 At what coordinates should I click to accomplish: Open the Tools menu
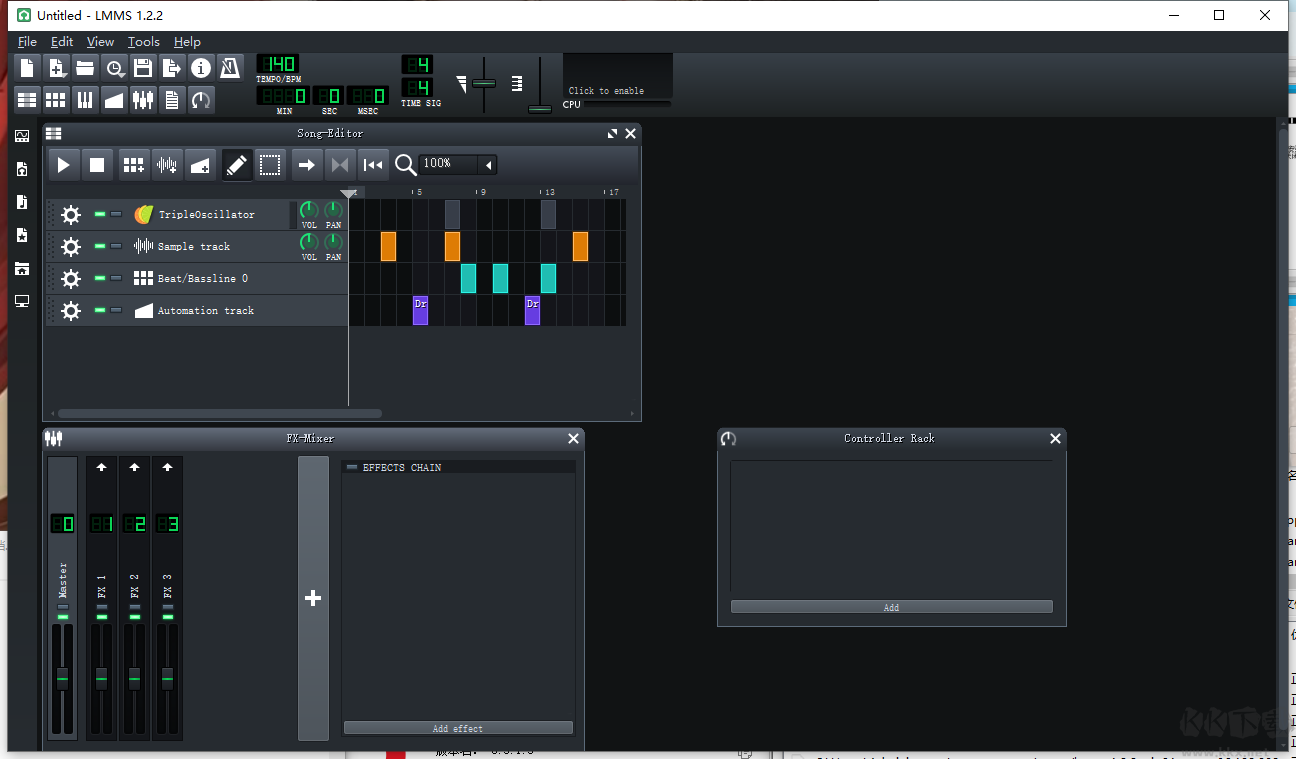point(143,41)
